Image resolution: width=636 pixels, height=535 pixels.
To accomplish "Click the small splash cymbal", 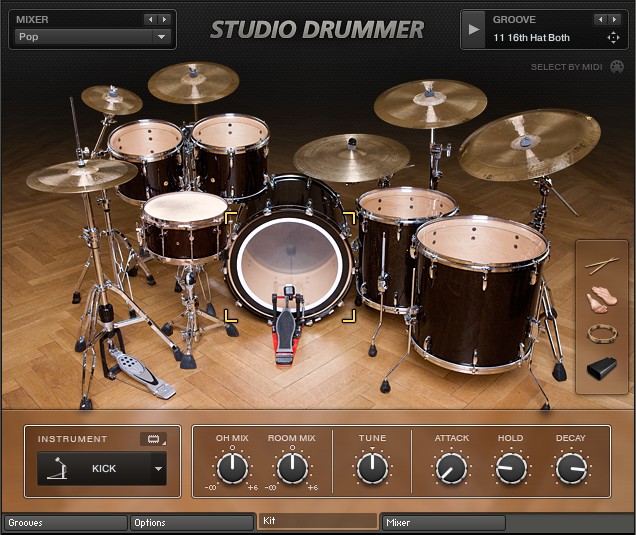I will pos(112,100).
